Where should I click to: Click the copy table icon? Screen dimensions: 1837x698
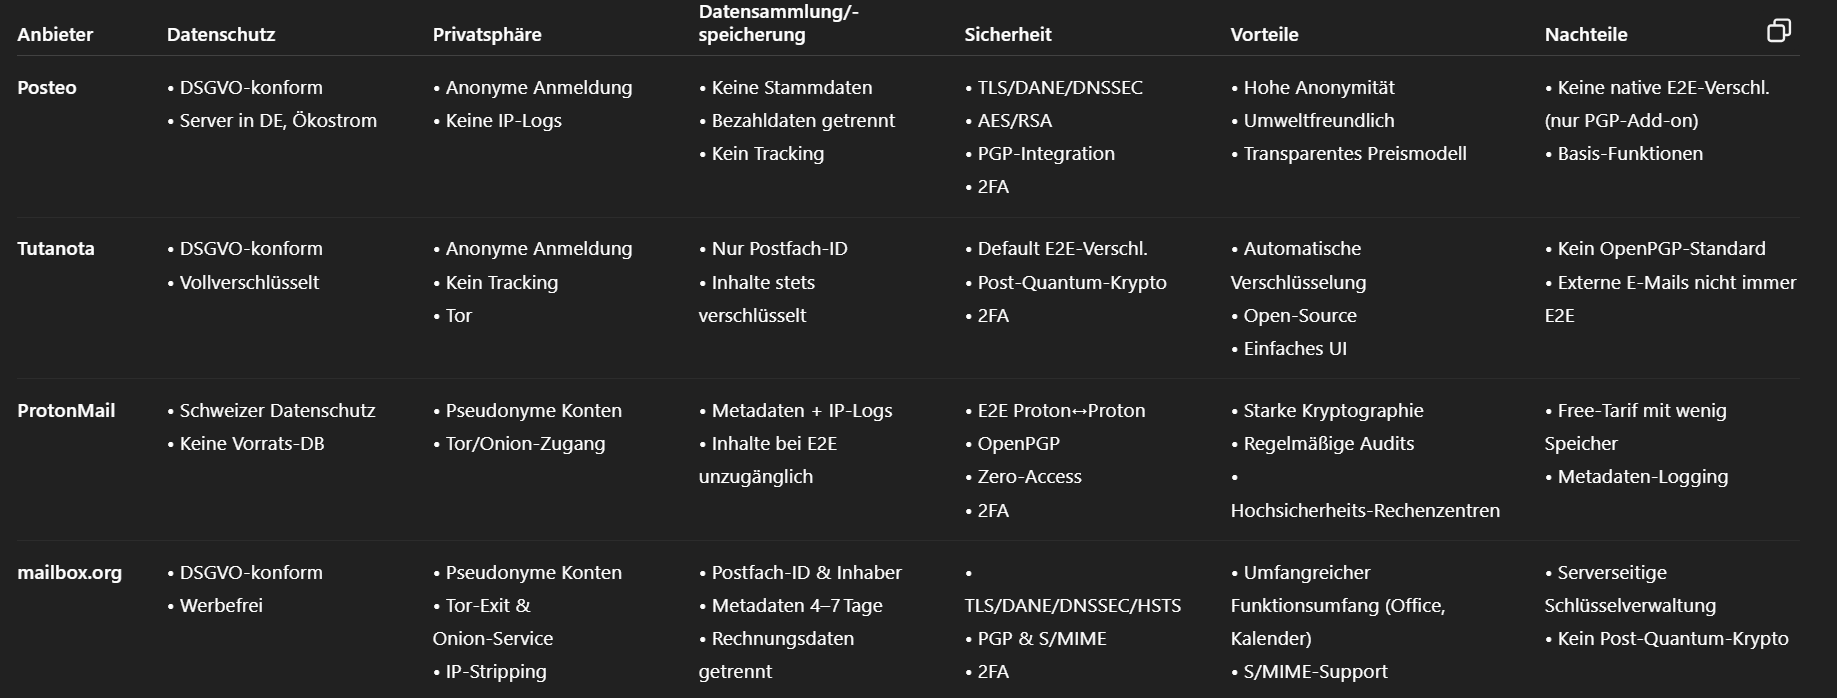(1778, 31)
